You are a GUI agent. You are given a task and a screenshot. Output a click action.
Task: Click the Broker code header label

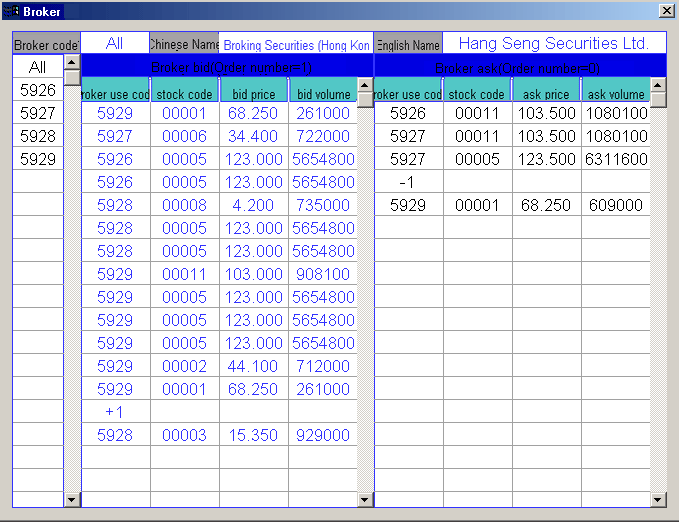pyautogui.click(x=46, y=43)
